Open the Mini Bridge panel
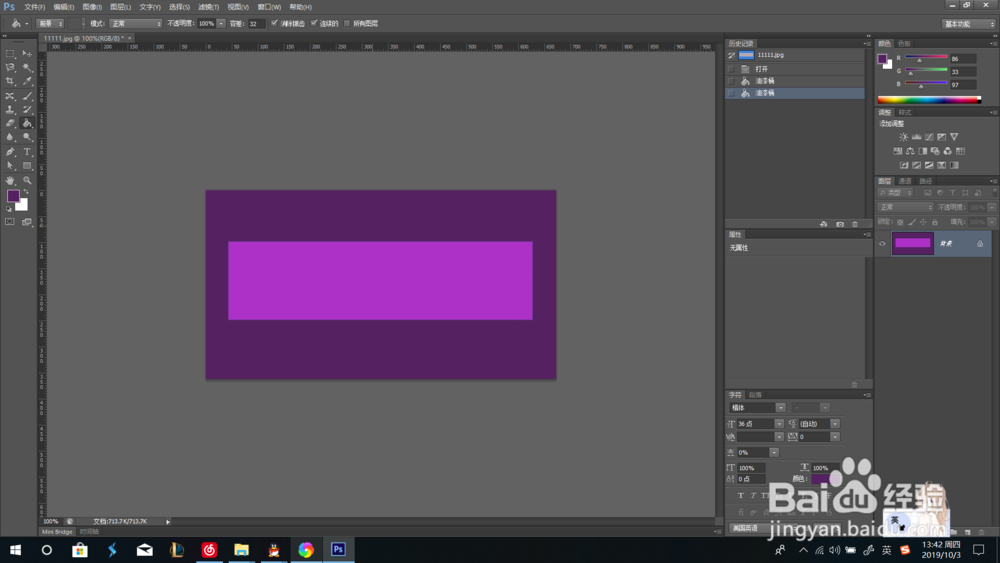 (x=57, y=532)
